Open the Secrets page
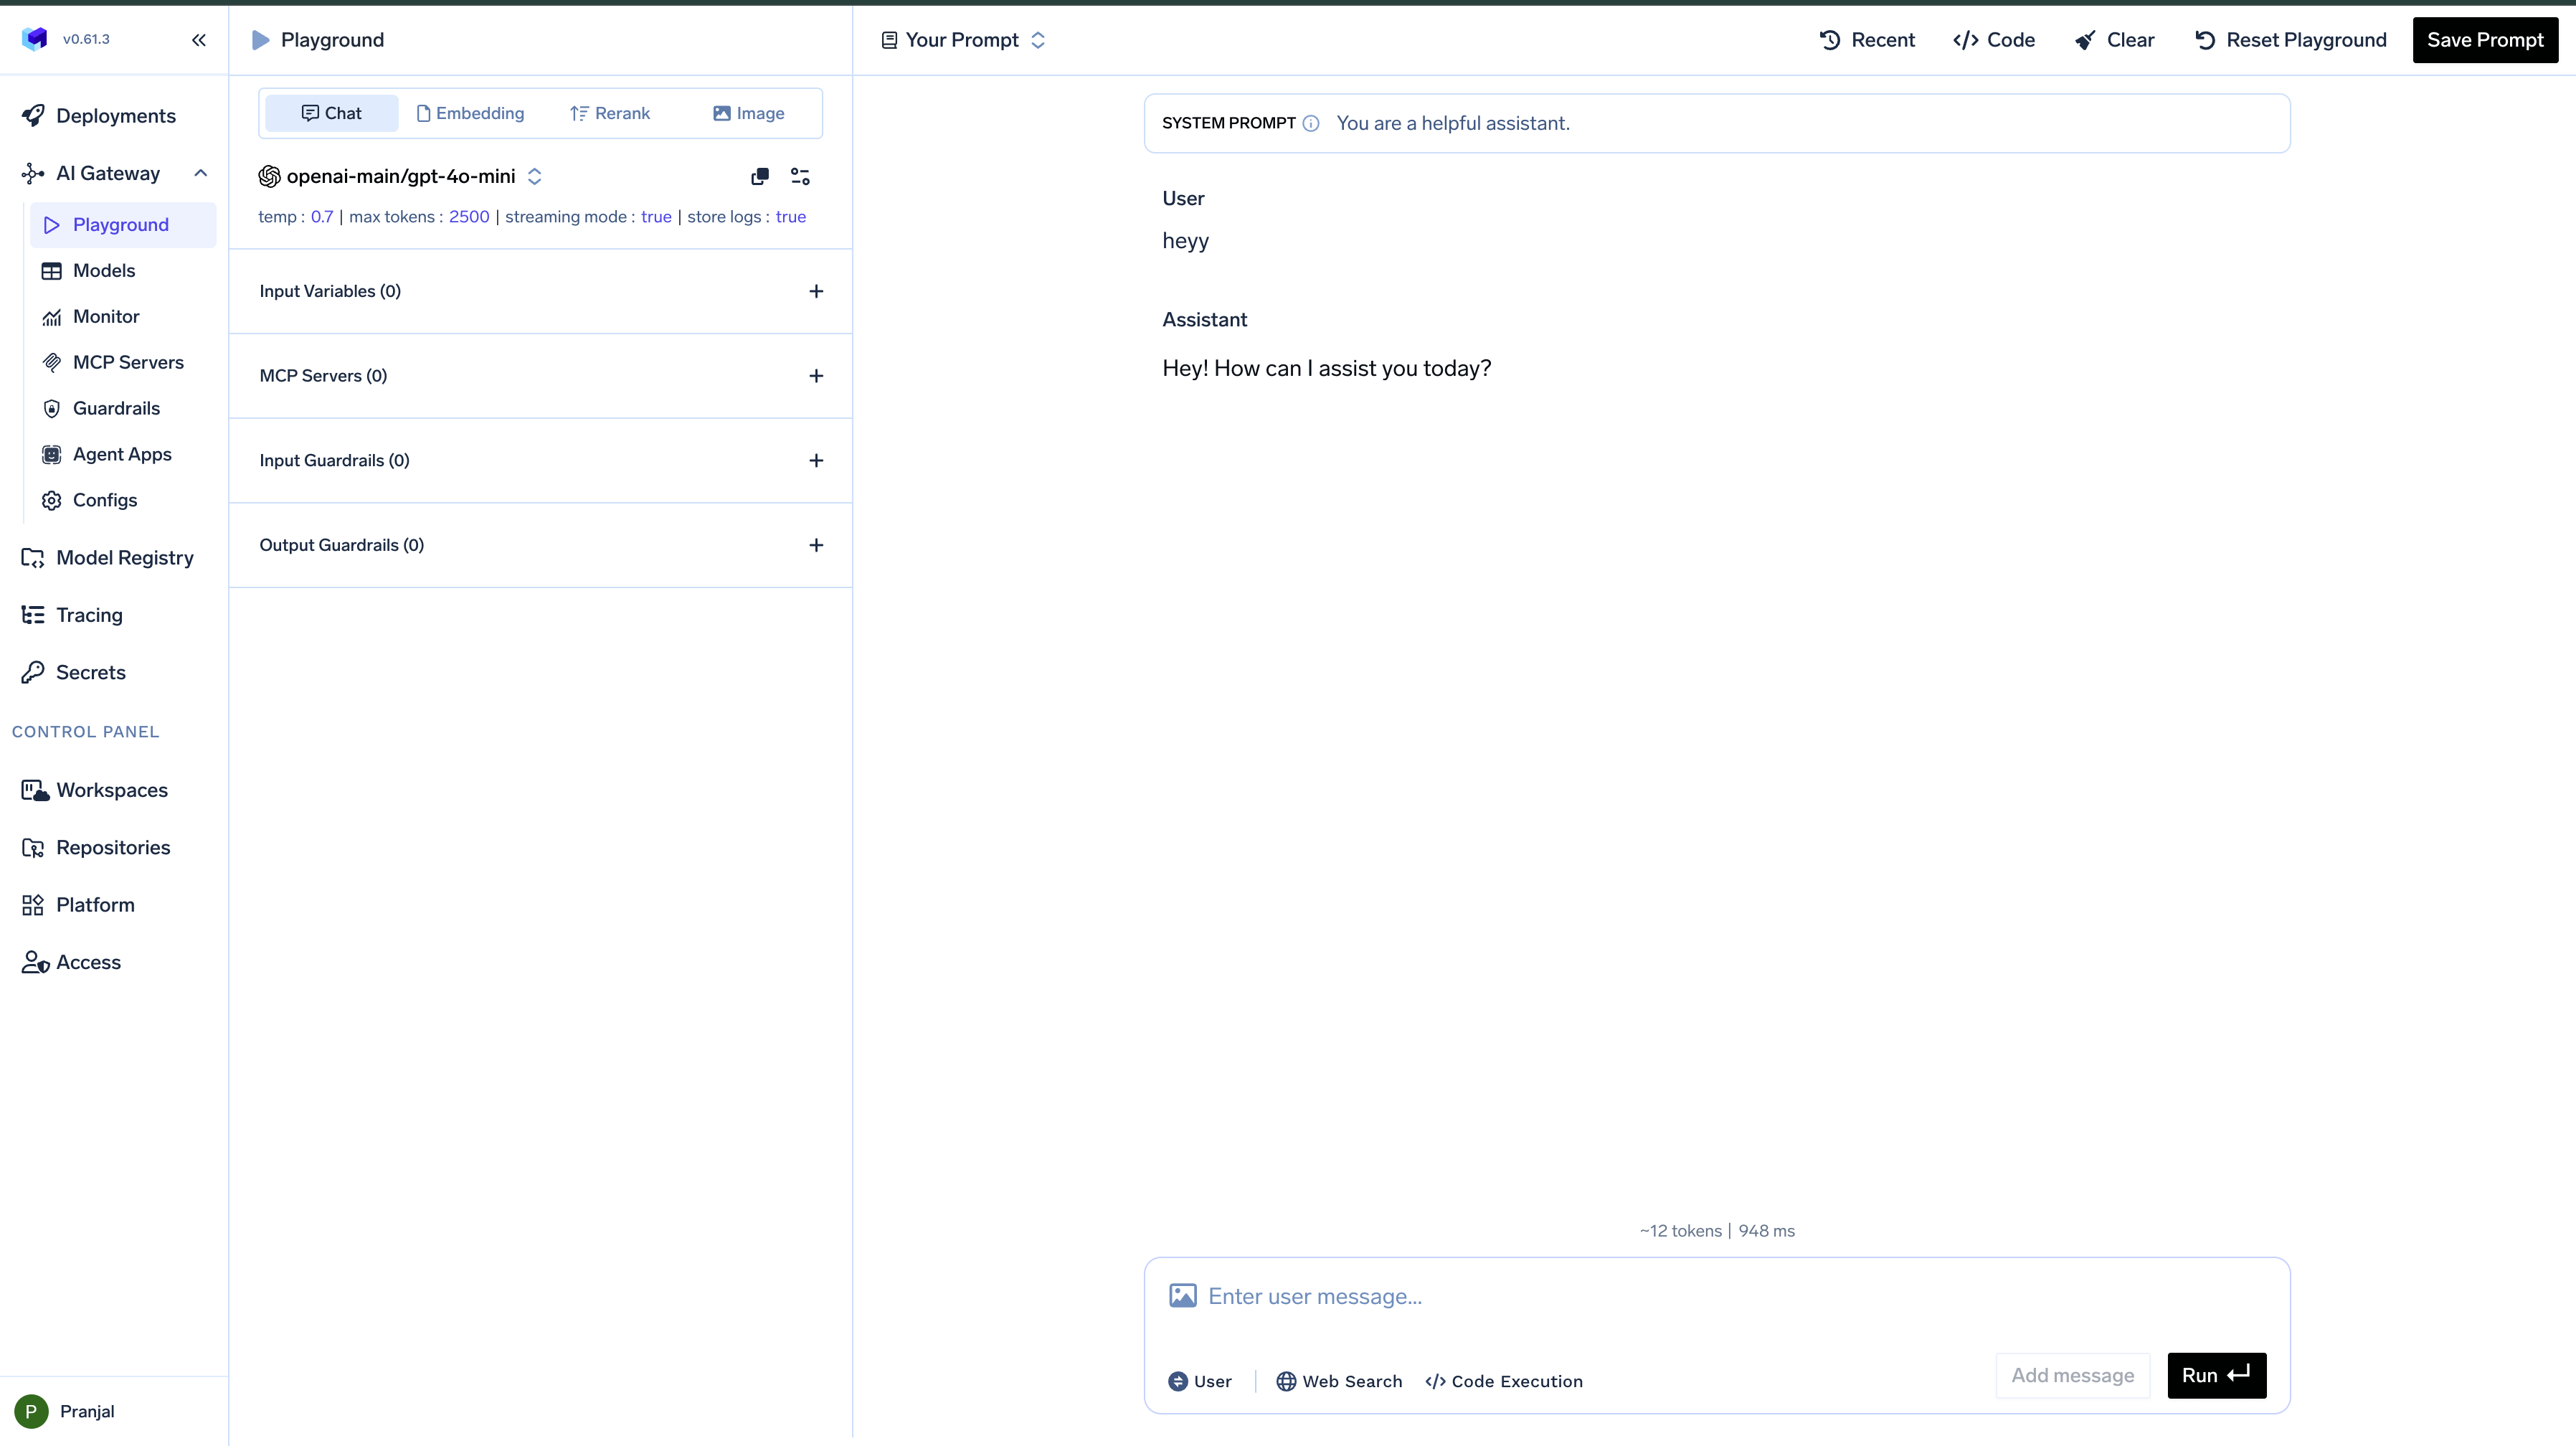 click(90, 673)
